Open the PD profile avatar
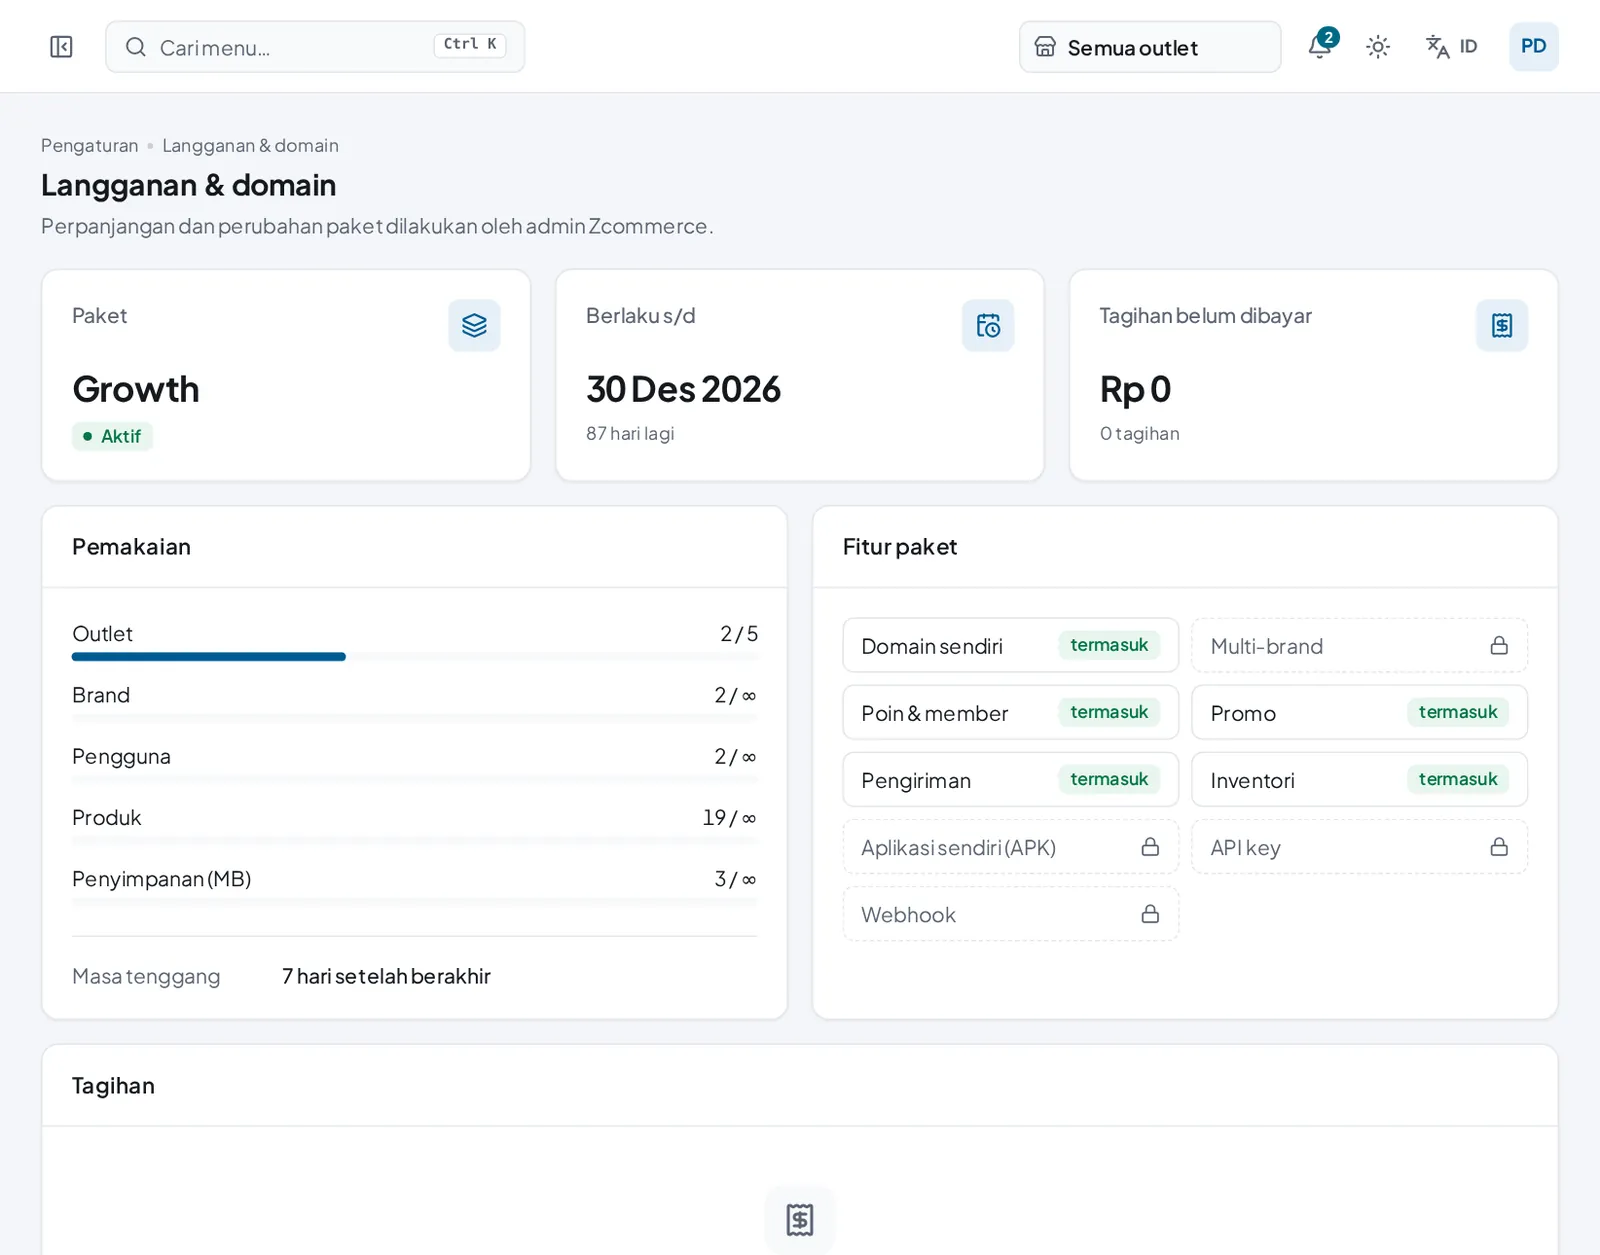Screen dimensions: 1600x1255 click(x=1533, y=47)
